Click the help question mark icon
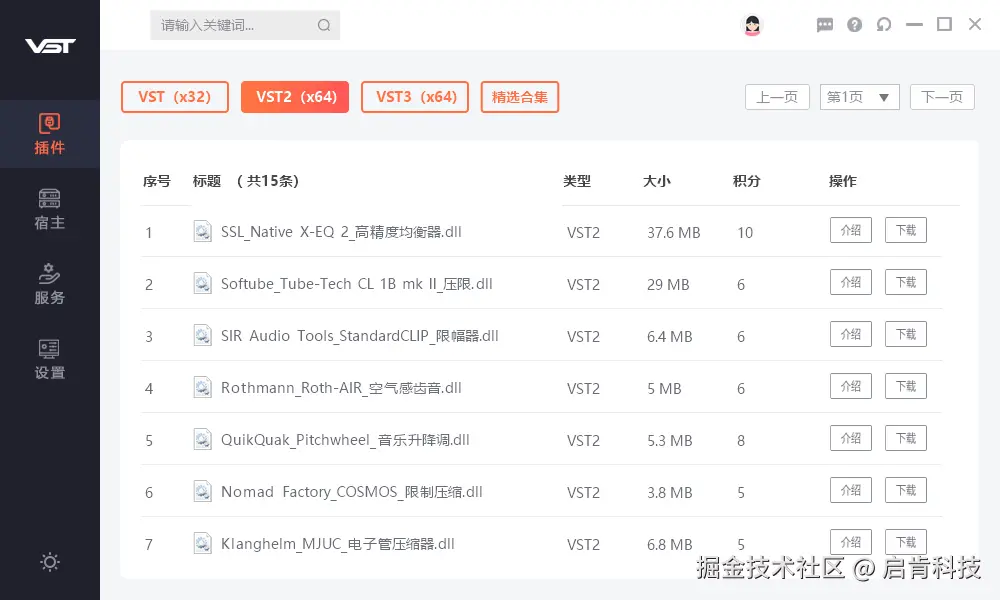The image size is (1000, 600). tap(854, 25)
